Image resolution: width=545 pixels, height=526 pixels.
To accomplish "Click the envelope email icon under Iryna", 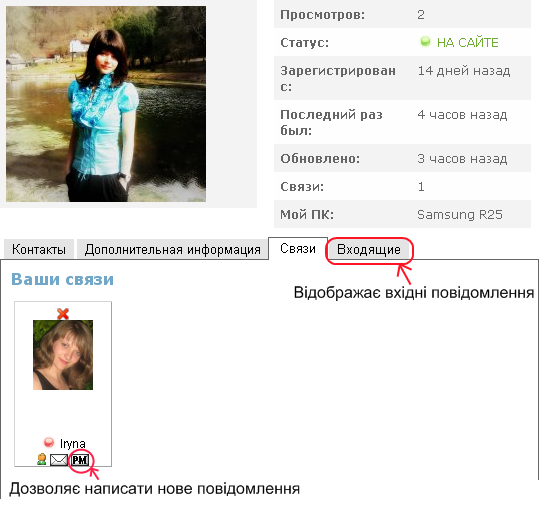I will [x=59, y=460].
